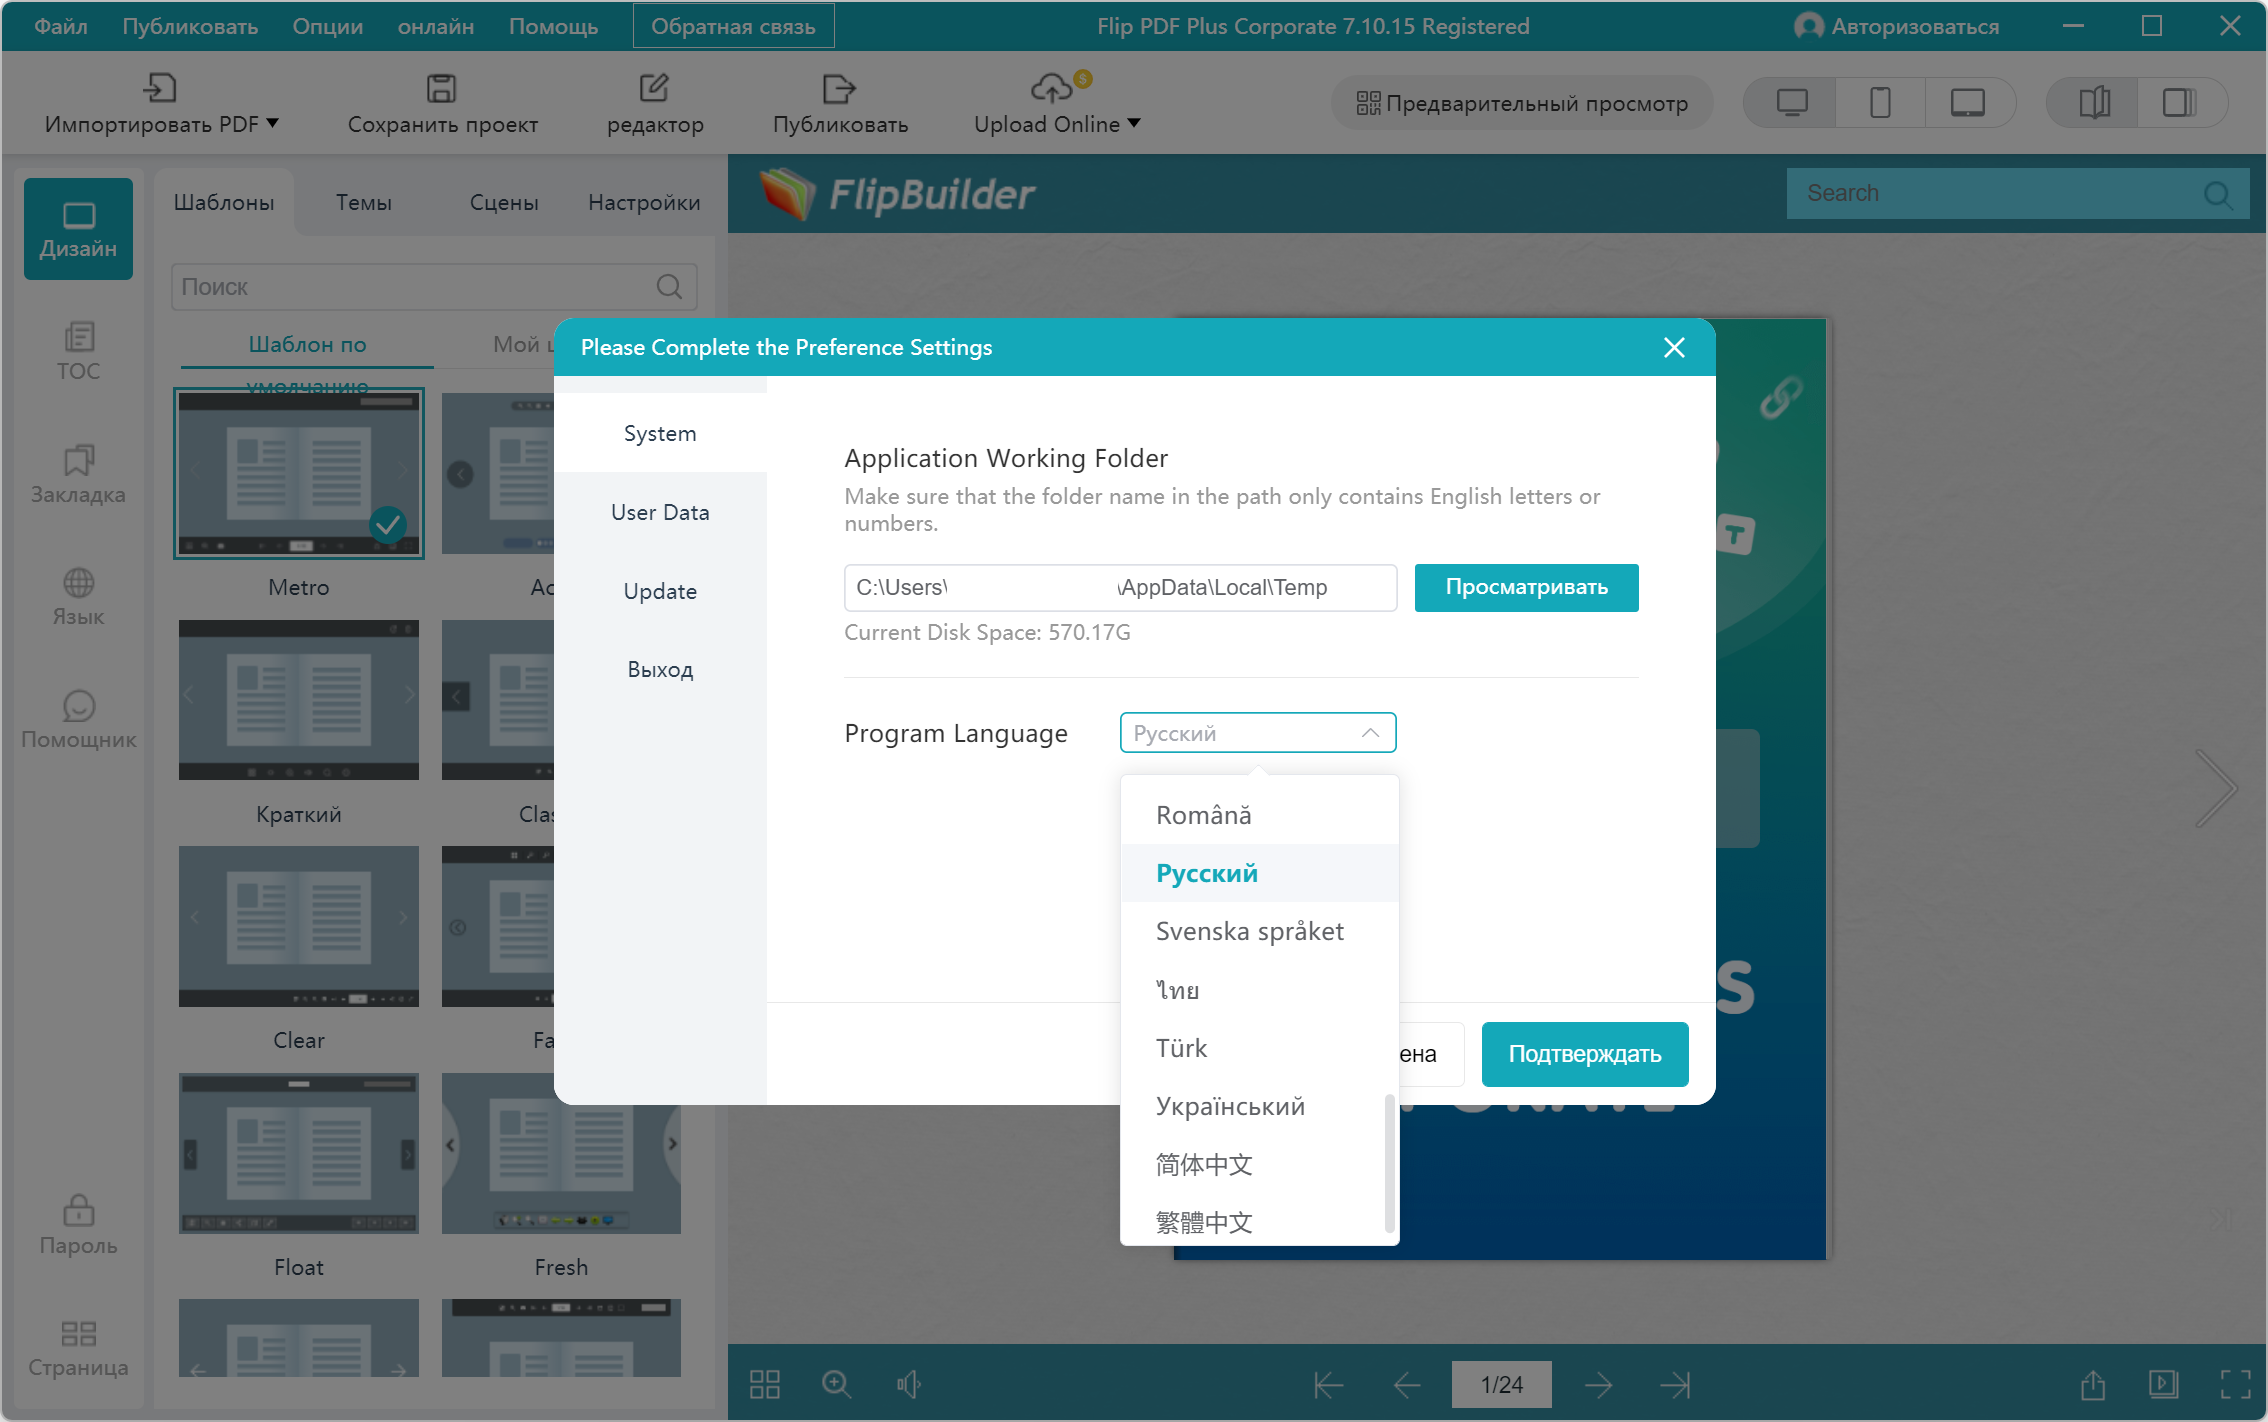
Task: Click the thumbnails grid icon in bottom bar
Action: click(x=765, y=1384)
